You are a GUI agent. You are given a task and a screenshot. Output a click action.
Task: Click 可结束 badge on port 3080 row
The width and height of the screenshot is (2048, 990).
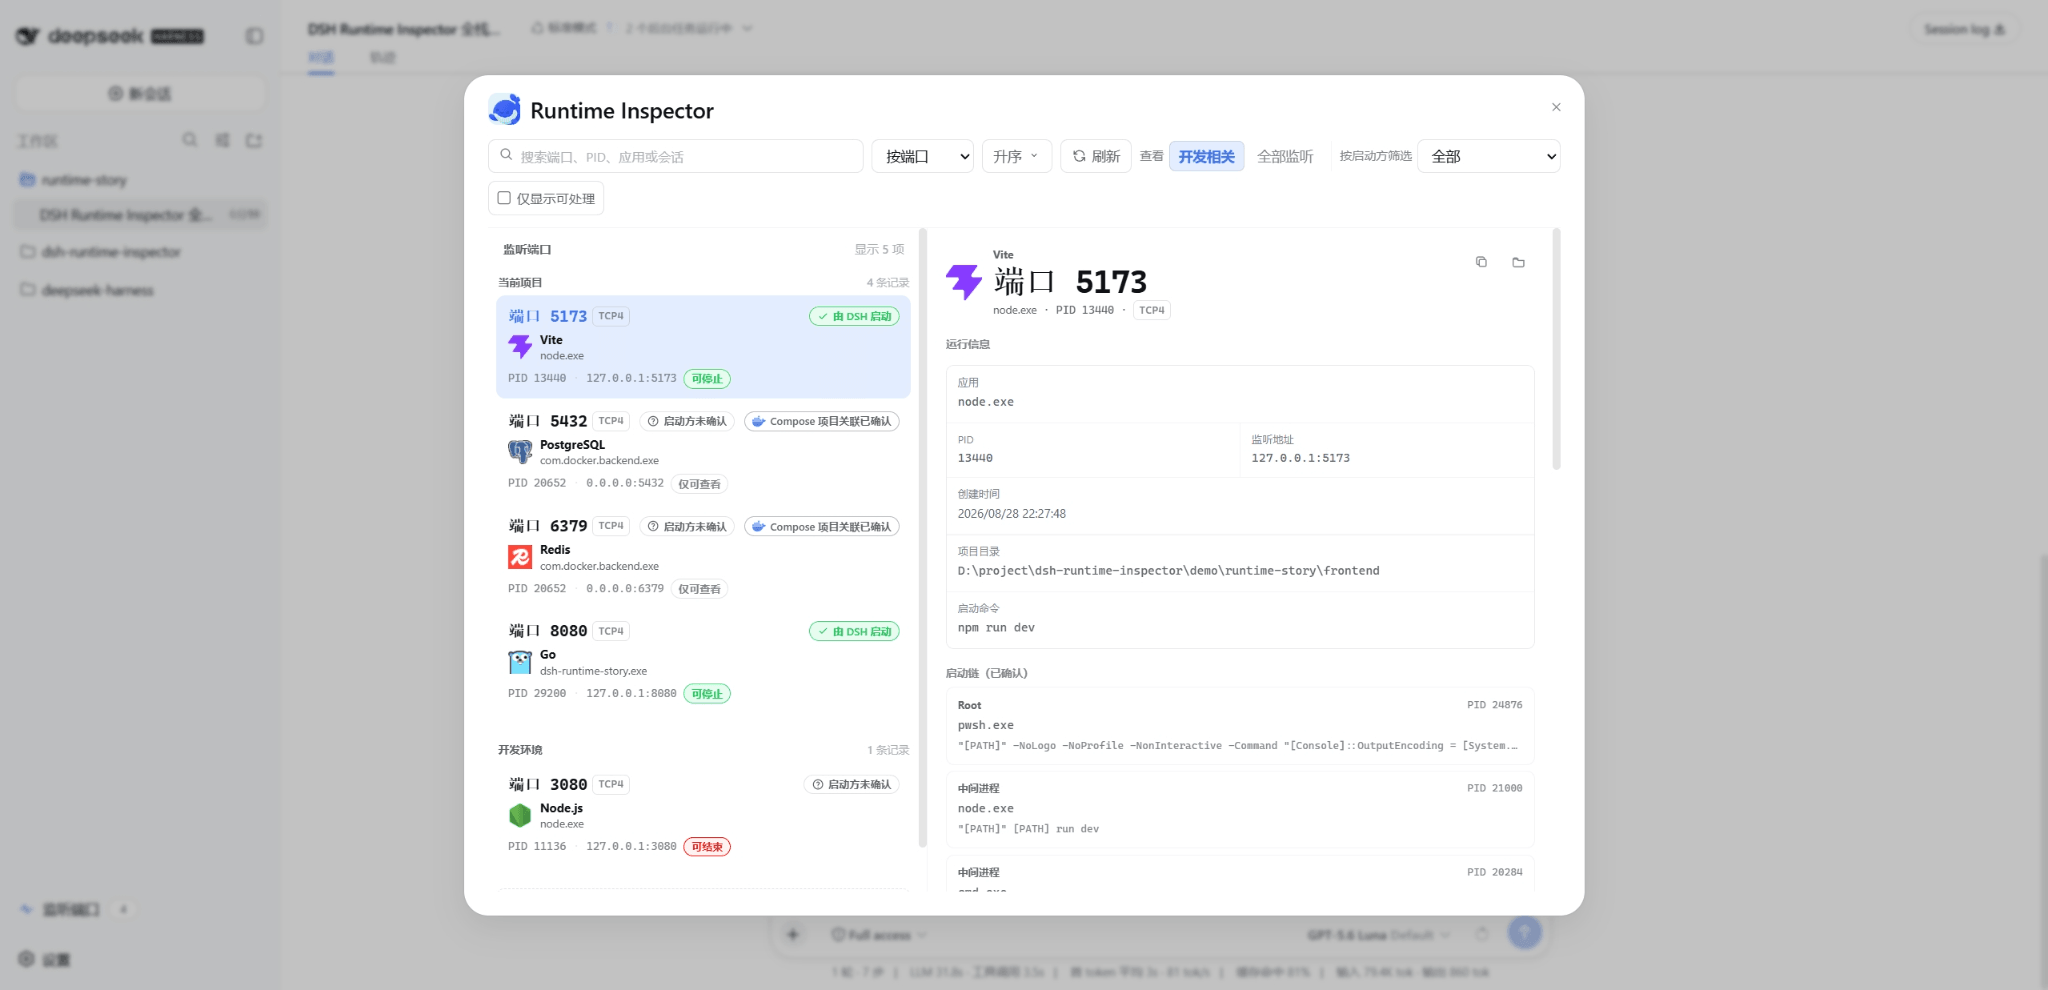[x=707, y=847]
